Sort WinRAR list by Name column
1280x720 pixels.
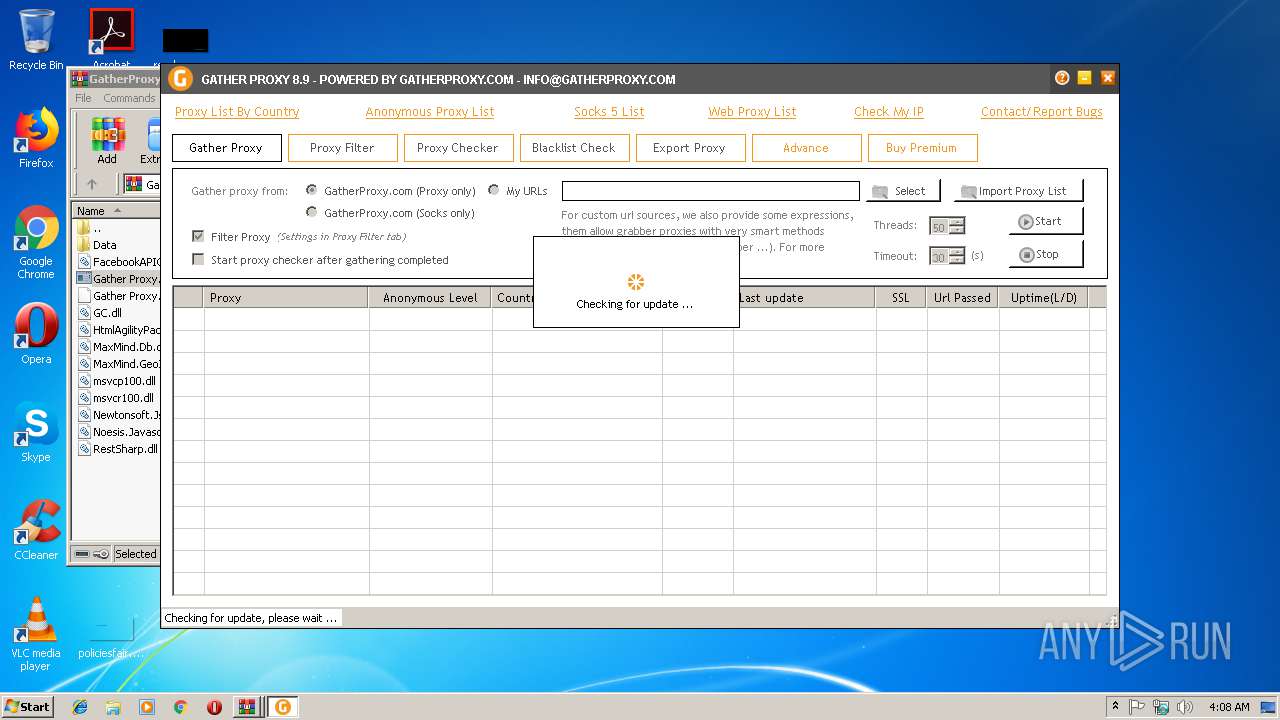coord(117,210)
